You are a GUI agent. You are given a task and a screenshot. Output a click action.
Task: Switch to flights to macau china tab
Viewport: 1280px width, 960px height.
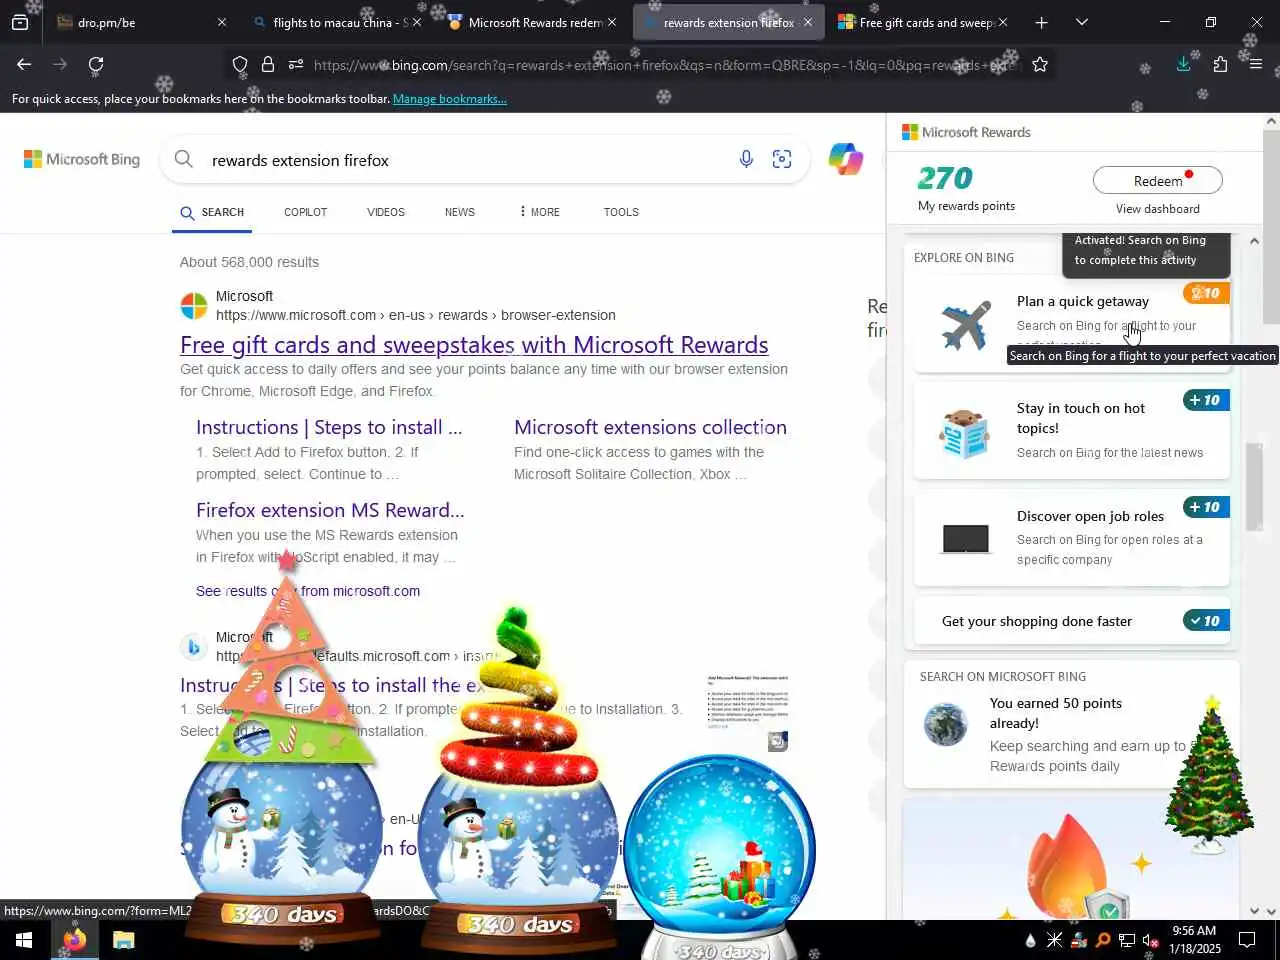tap(336, 22)
